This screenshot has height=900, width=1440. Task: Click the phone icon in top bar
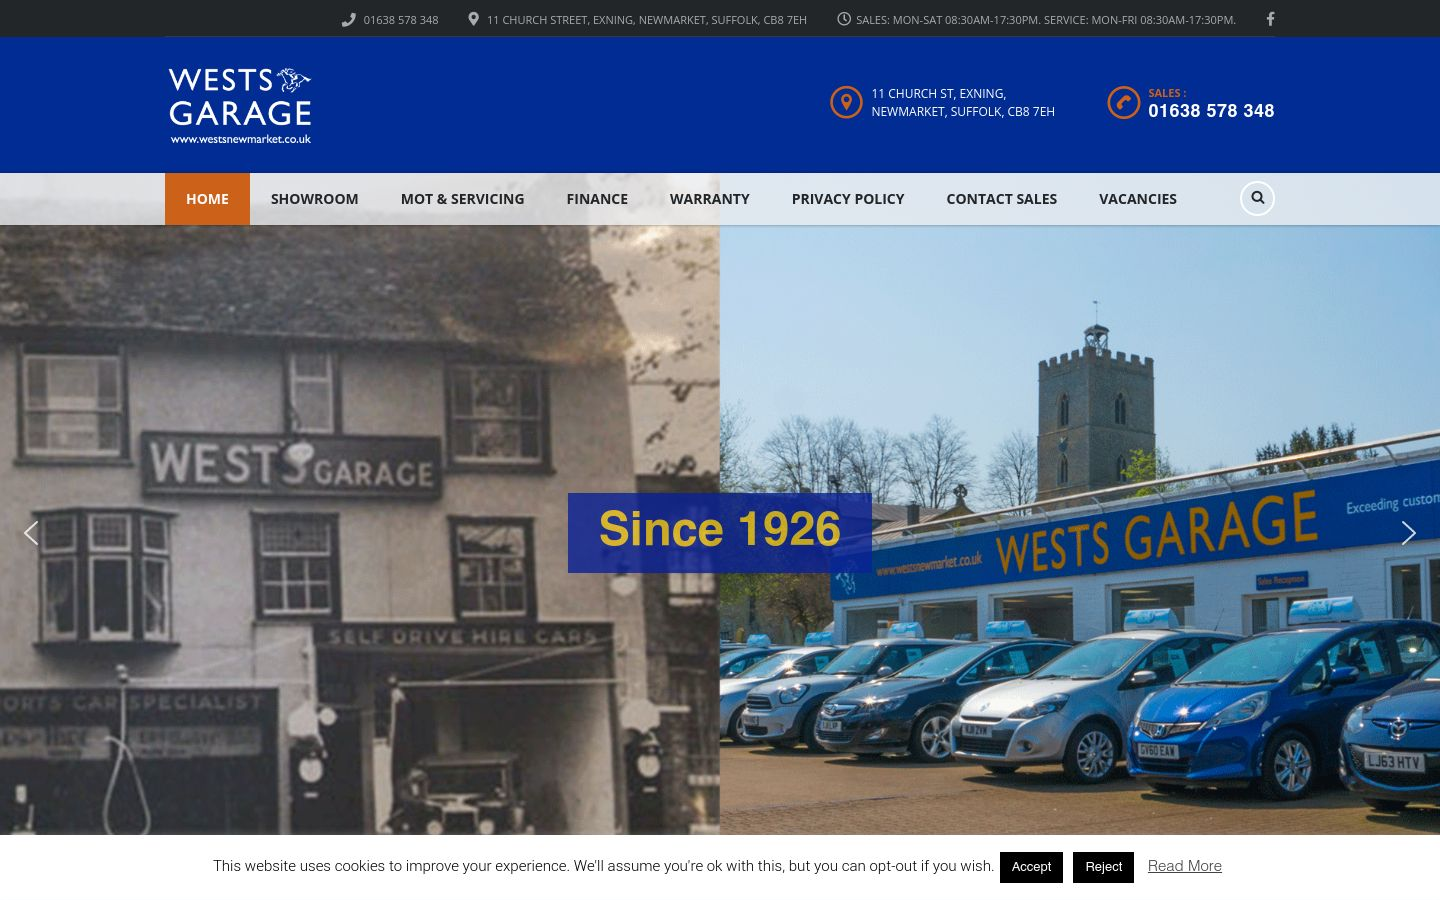(348, 19)
